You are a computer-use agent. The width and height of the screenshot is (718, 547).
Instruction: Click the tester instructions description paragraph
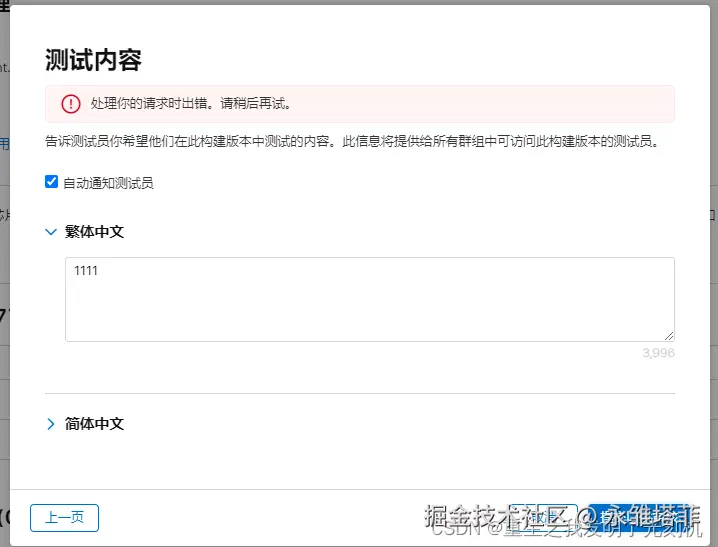[352, 142]
